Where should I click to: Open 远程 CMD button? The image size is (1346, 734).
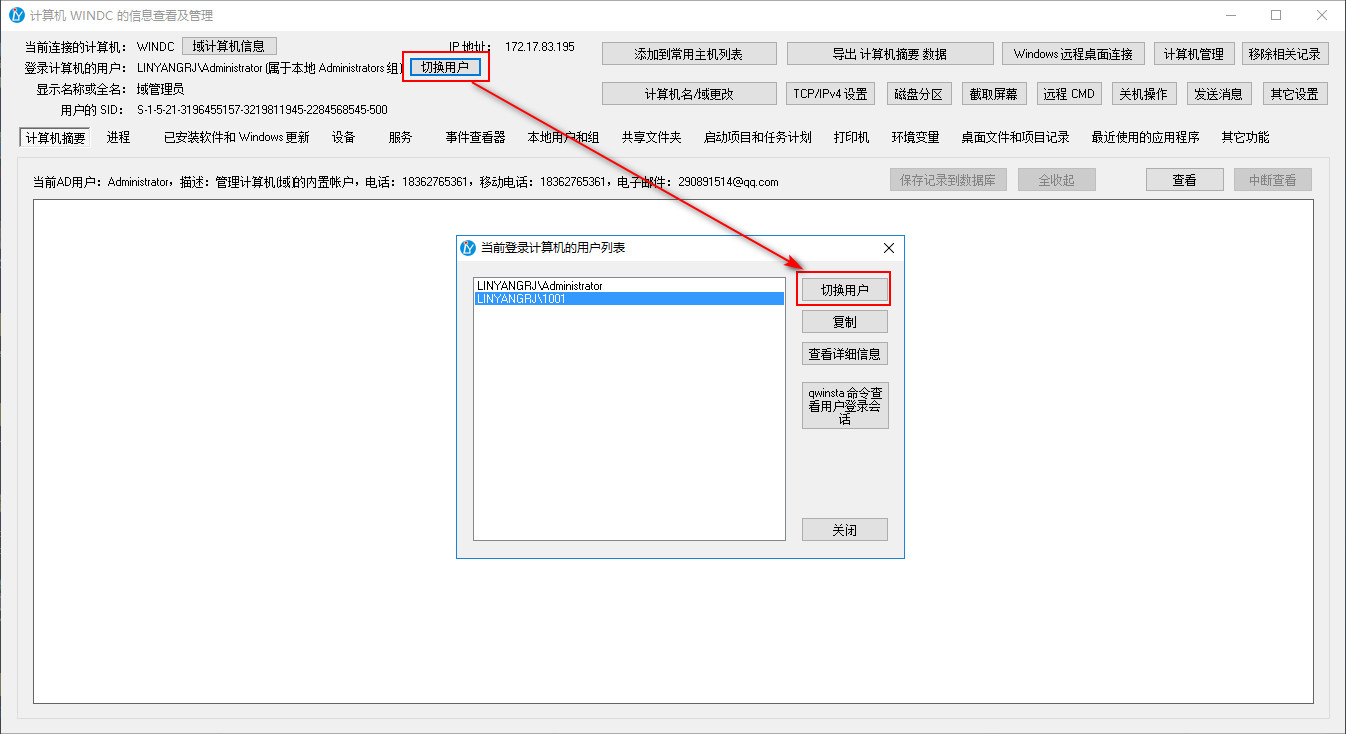point(1069,94)
